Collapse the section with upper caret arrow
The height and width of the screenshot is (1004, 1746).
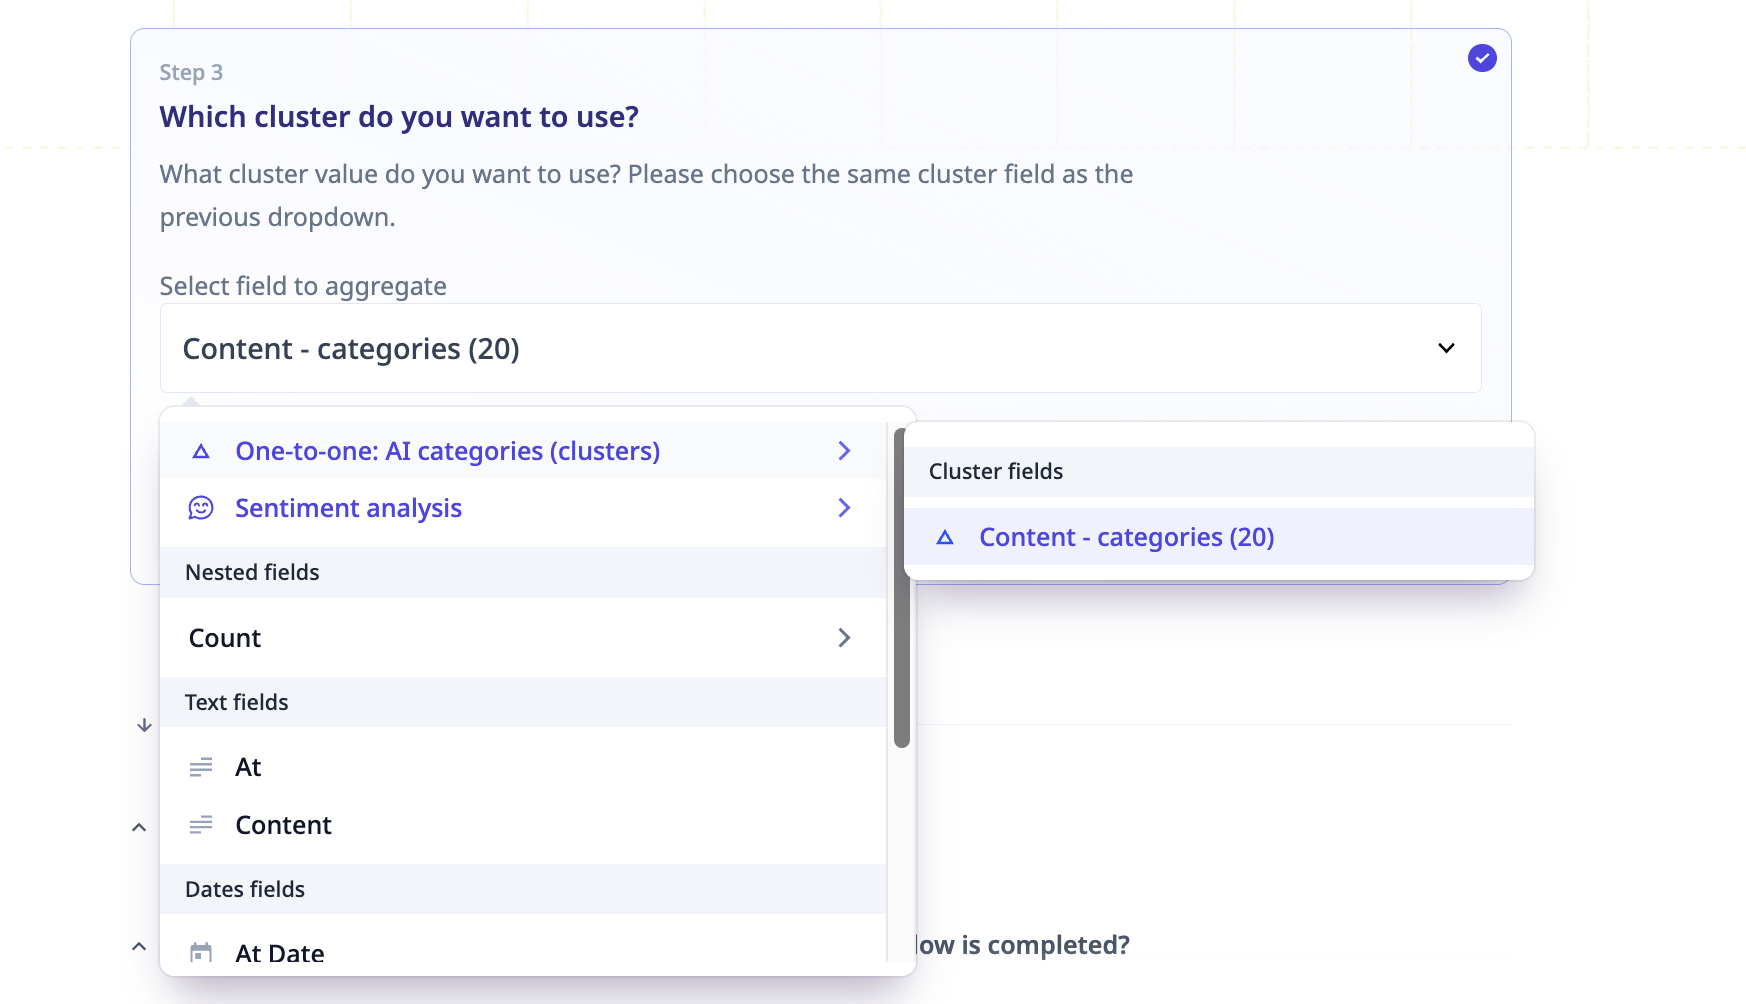pyautogui.click(x=139, y=827)
